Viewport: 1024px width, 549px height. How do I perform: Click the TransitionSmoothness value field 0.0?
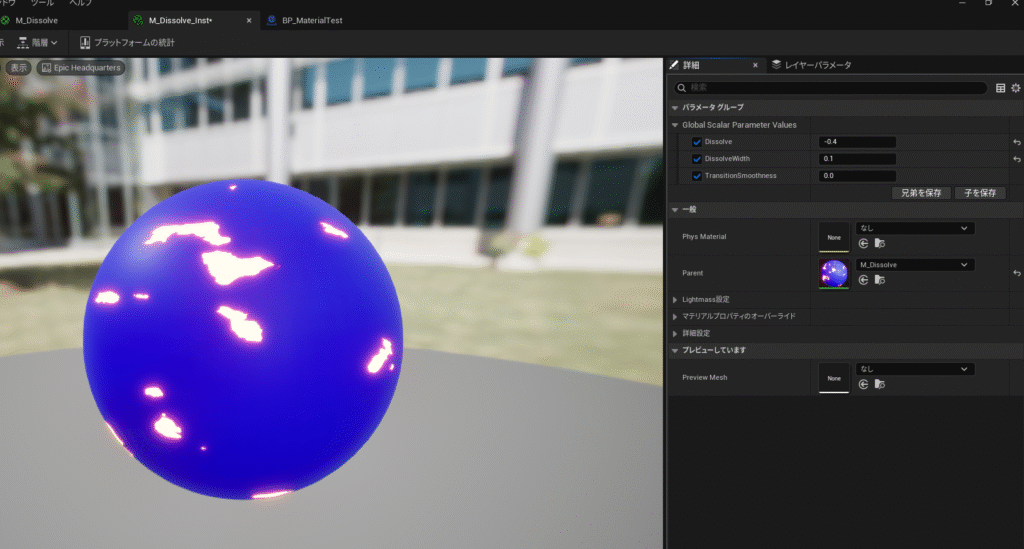857,176
